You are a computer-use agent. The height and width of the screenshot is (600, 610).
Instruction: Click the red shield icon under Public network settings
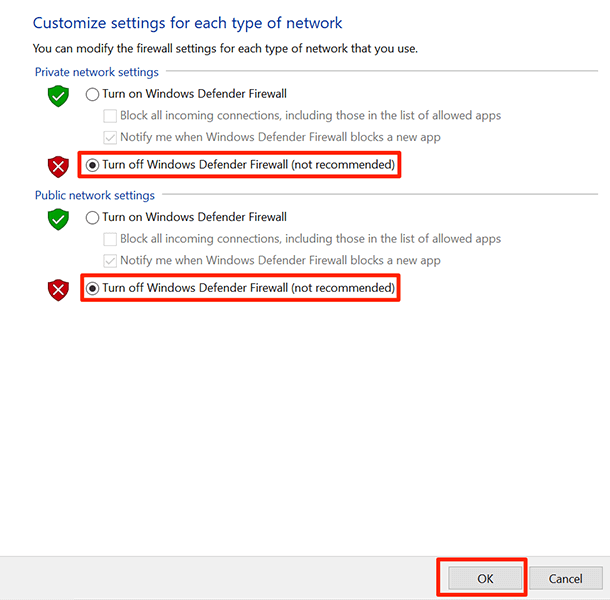(x=60, y=289)
